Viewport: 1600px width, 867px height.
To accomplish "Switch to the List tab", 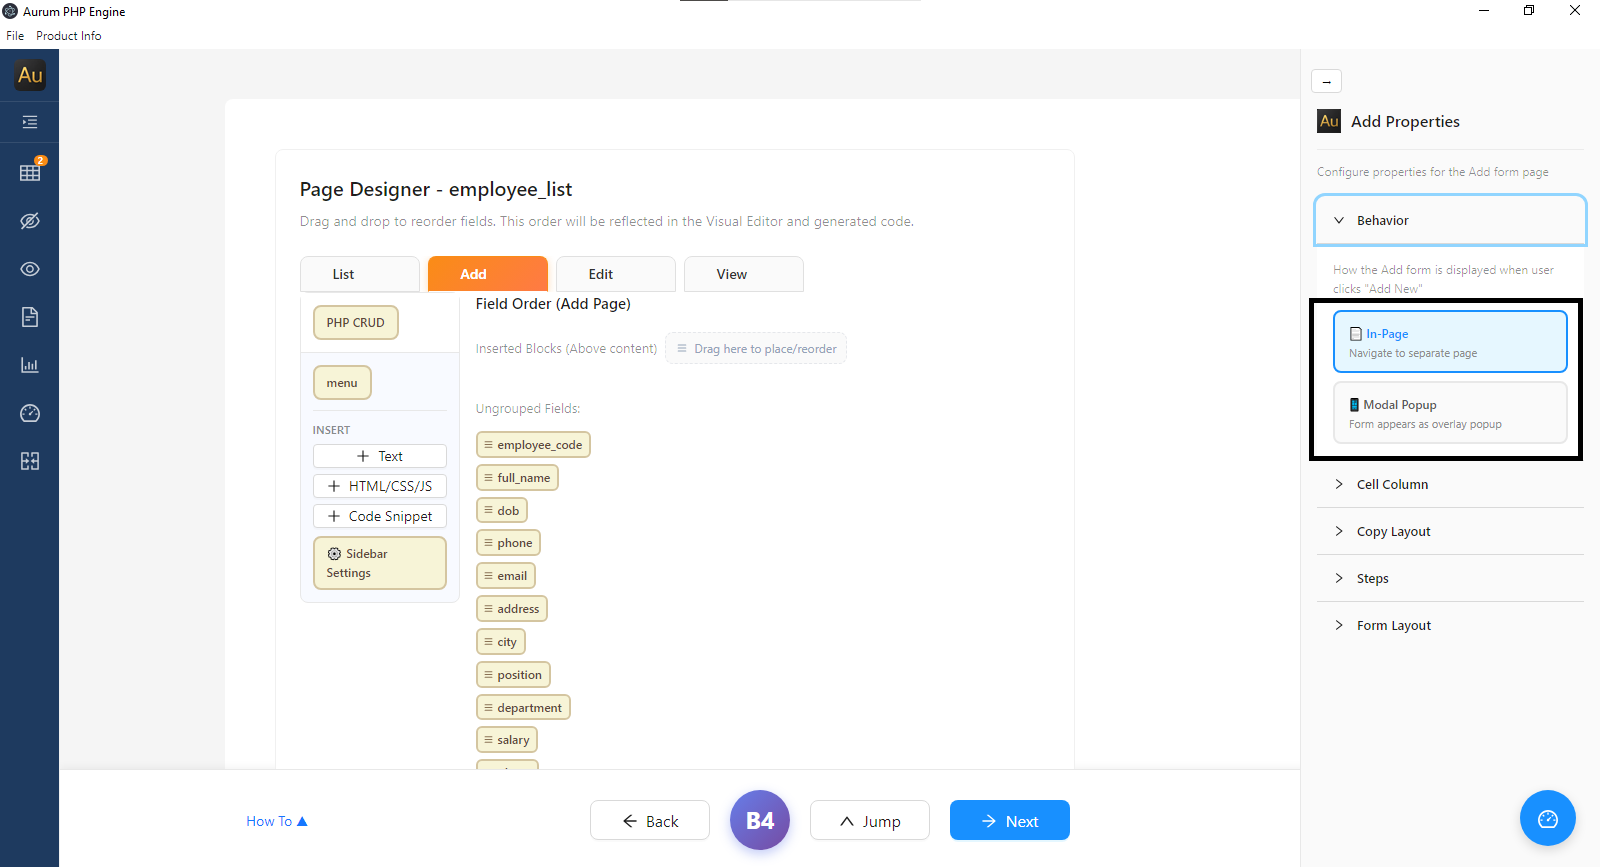I will pyautogui.click(x=360, y=274).
